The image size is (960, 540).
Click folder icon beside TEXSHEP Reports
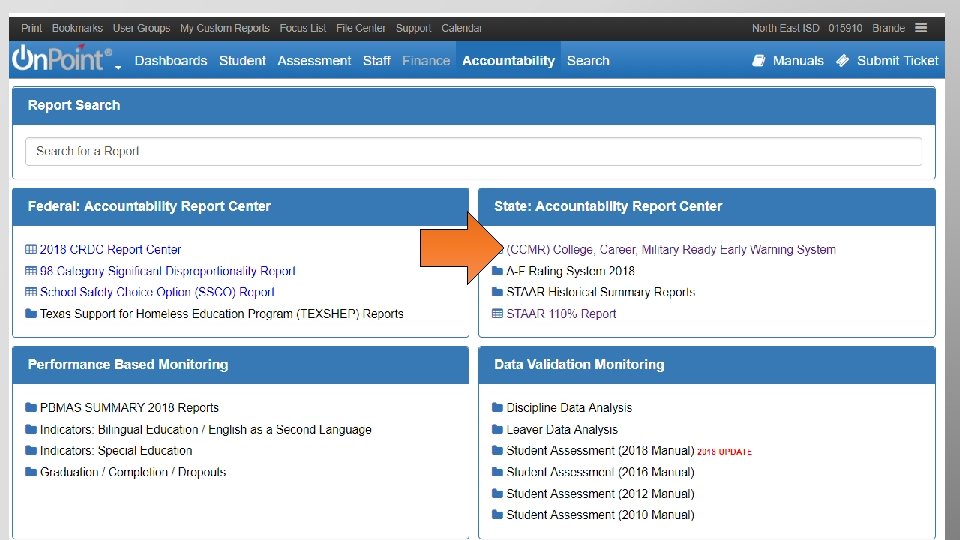click(x=31, y=313)
